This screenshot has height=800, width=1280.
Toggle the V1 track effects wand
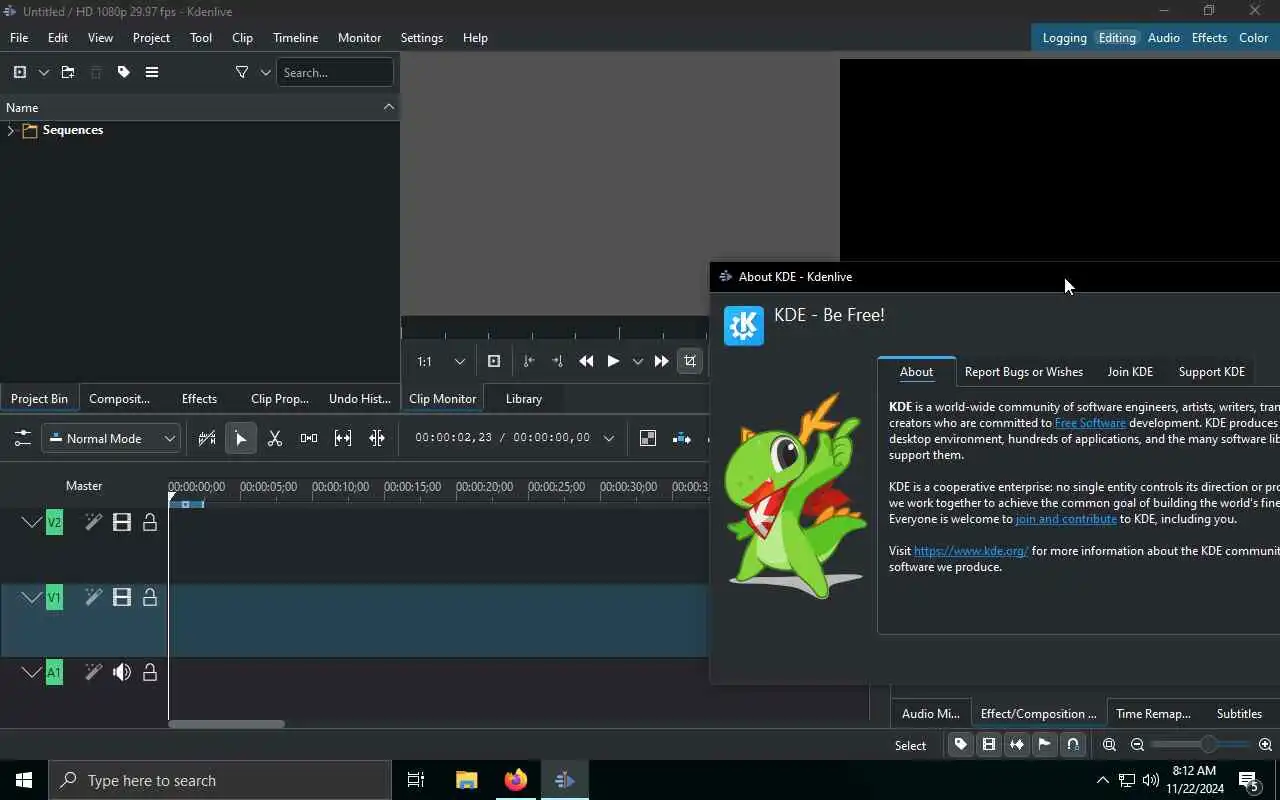pos(93,597)
